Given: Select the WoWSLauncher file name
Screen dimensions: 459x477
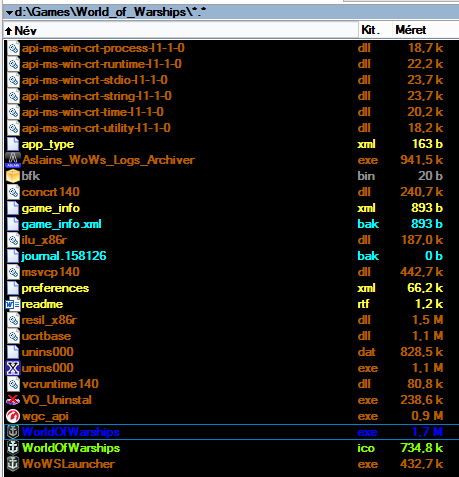Looking at the screenshot, I should tap(68, 464).
